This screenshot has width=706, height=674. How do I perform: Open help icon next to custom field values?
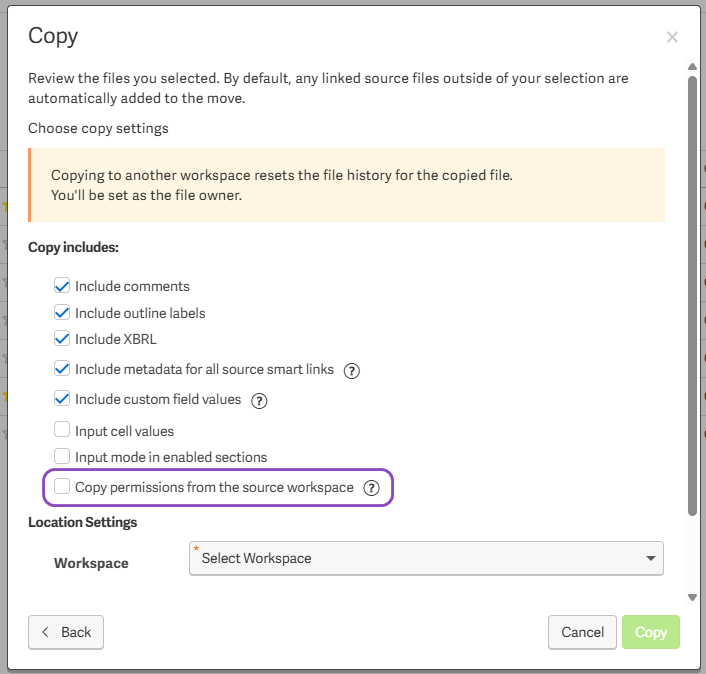(259, 401)
